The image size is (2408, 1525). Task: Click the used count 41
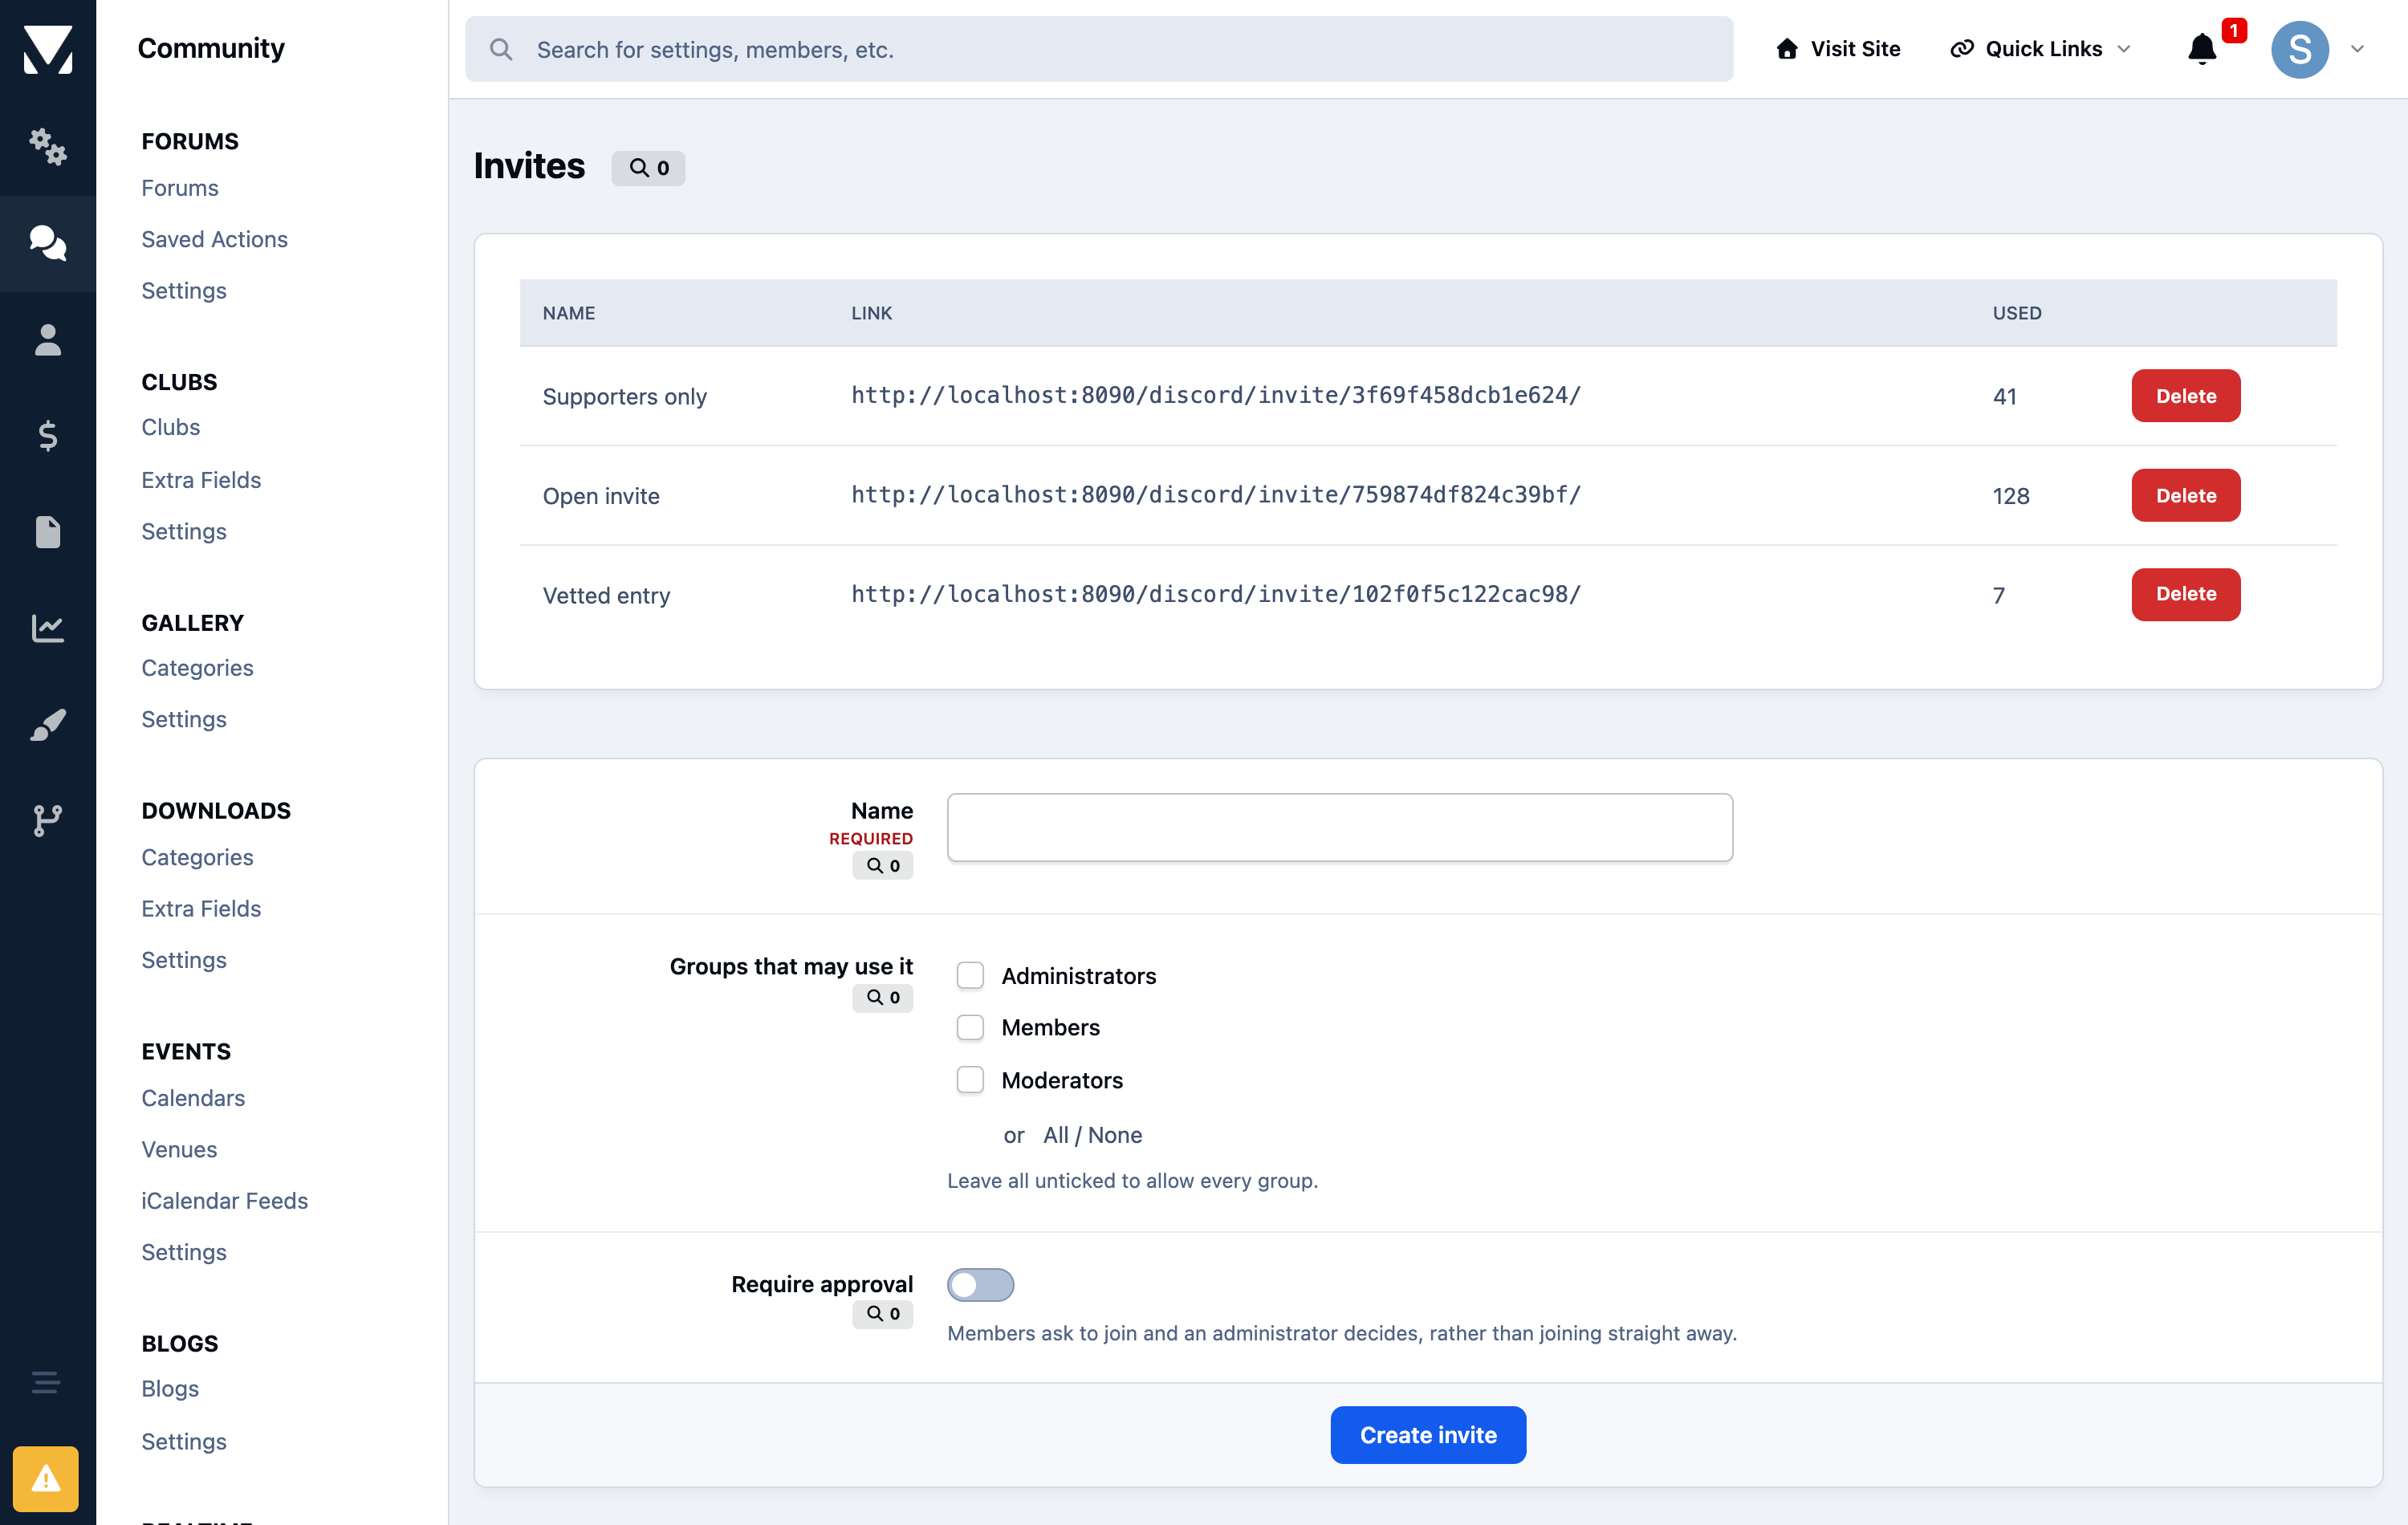pyautogui.click(x=2004, y=397)
